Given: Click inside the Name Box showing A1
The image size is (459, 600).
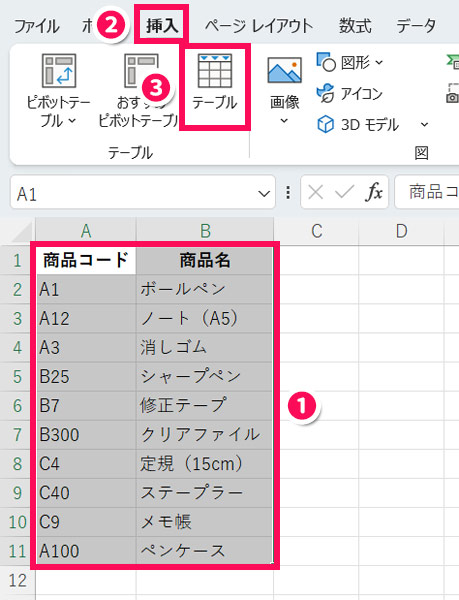Looking at the screenshot, I should tap(133, 194).
